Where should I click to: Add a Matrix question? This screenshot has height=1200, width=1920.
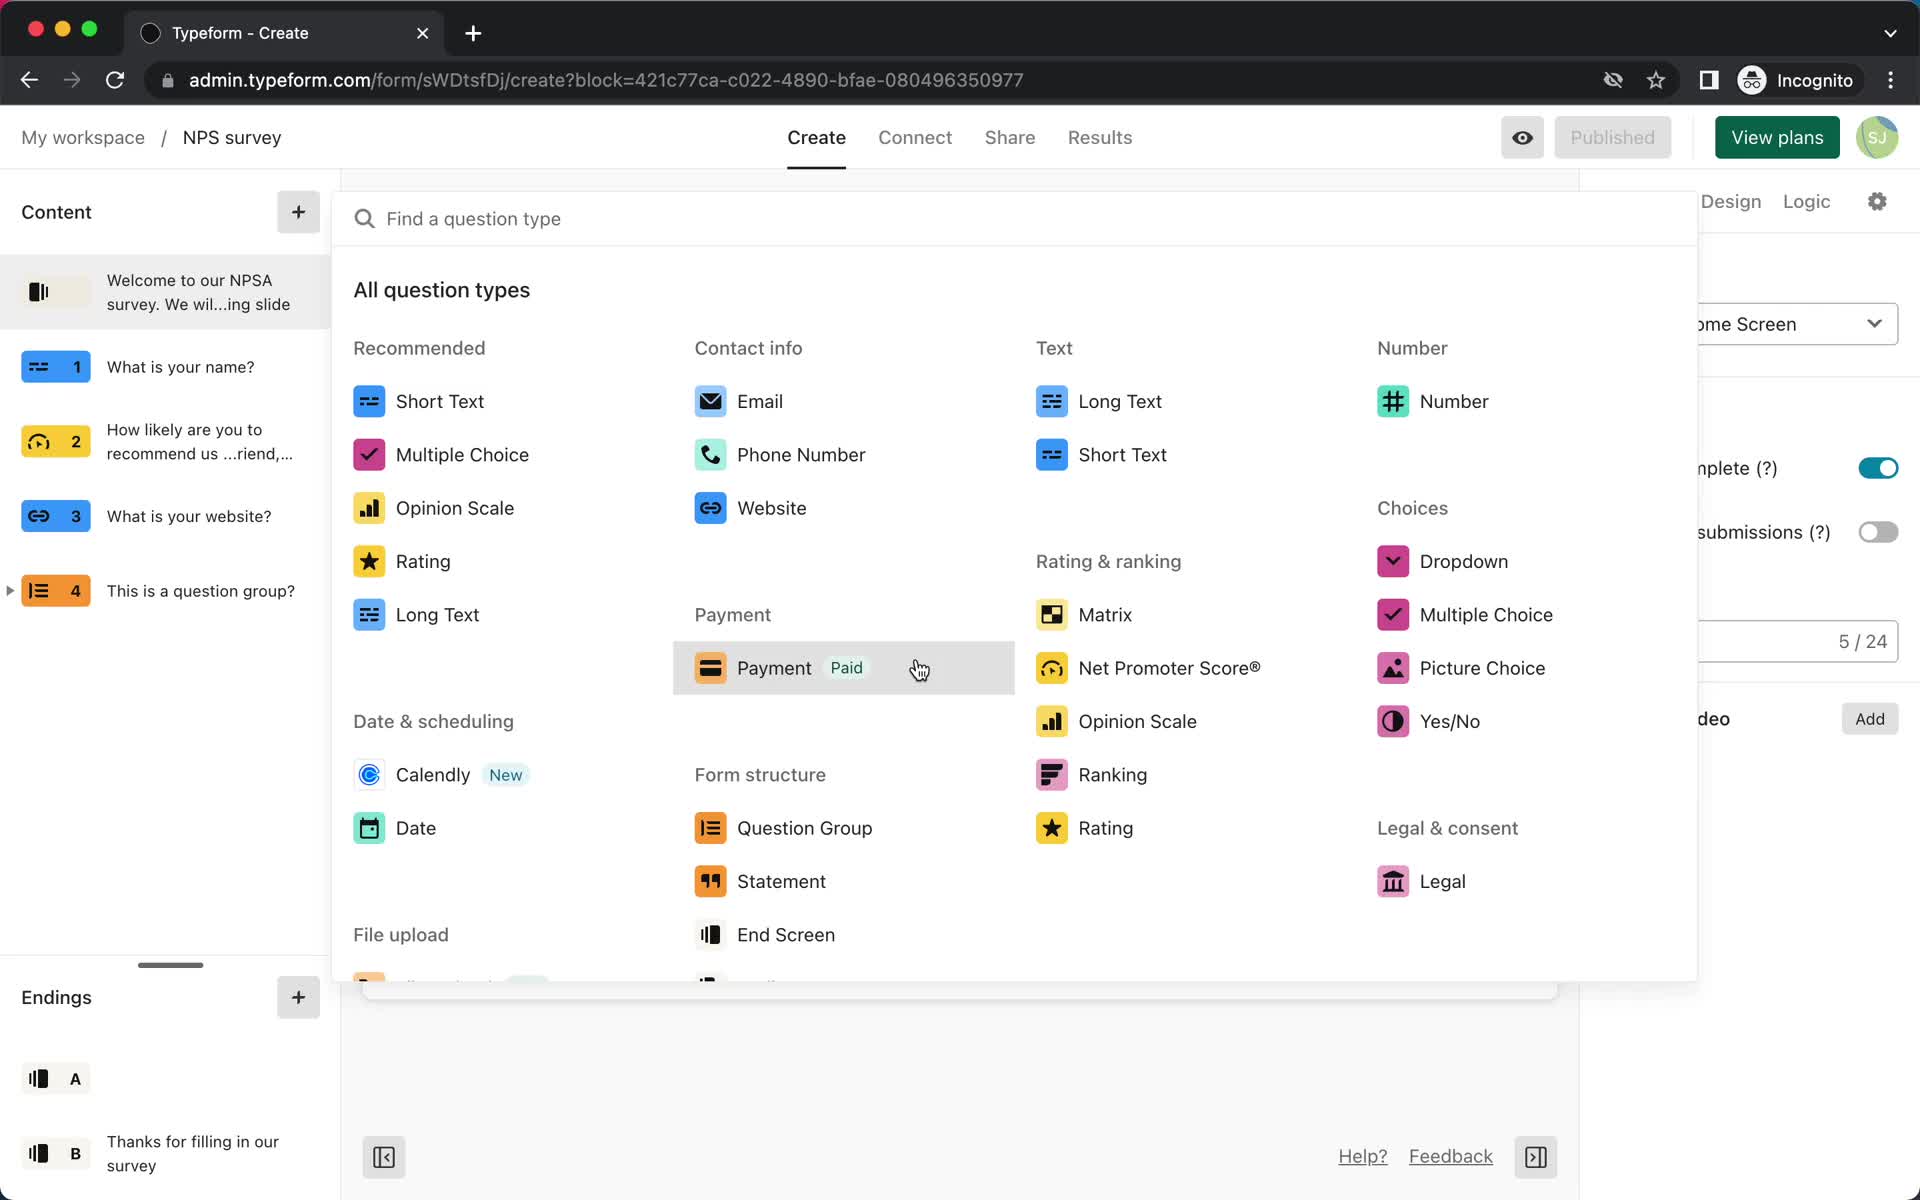coord(1084,615)
